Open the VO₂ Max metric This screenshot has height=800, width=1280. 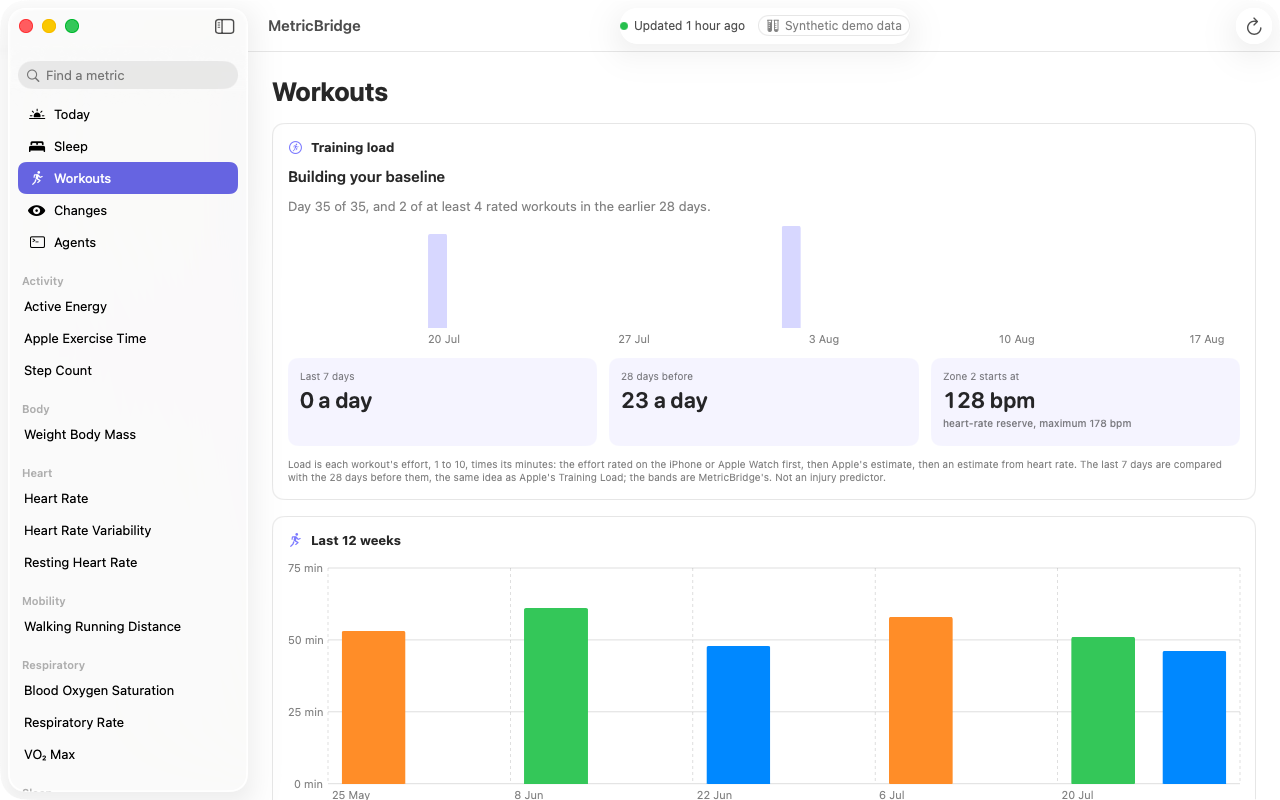128,754
